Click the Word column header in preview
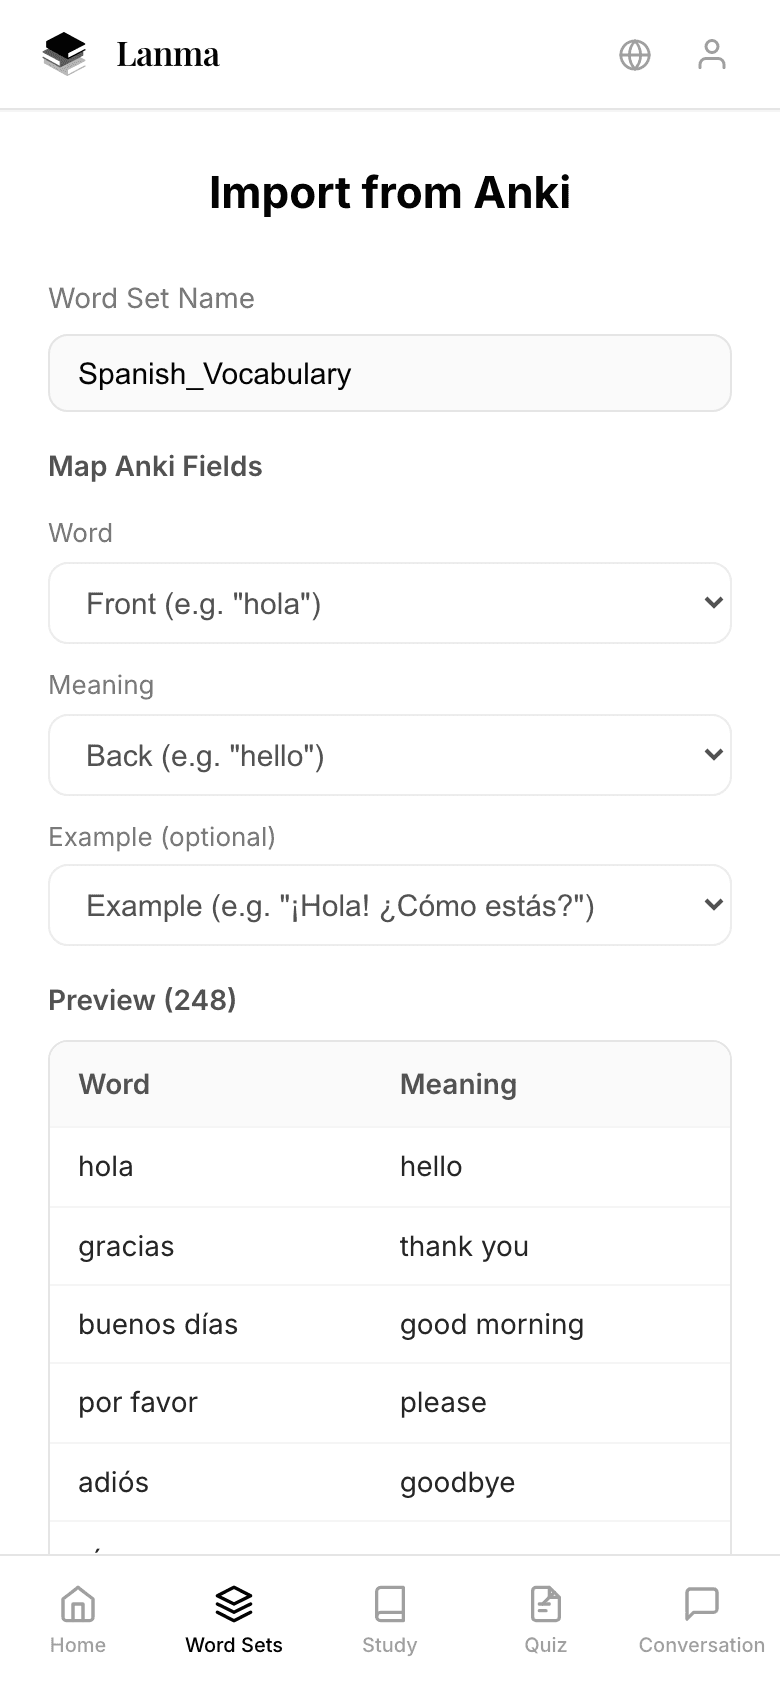 114,1084
